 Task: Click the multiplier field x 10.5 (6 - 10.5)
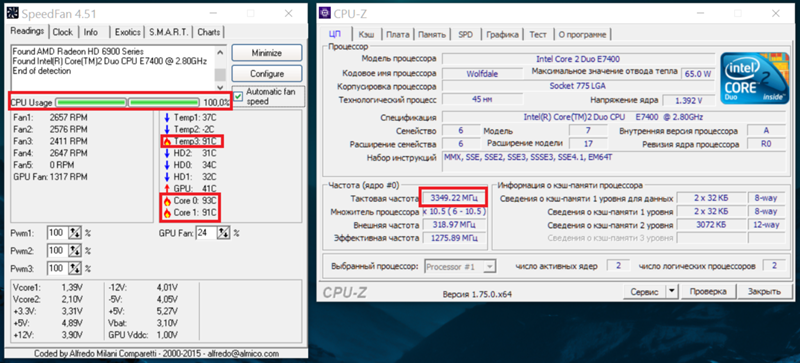(x=454, y=211)
